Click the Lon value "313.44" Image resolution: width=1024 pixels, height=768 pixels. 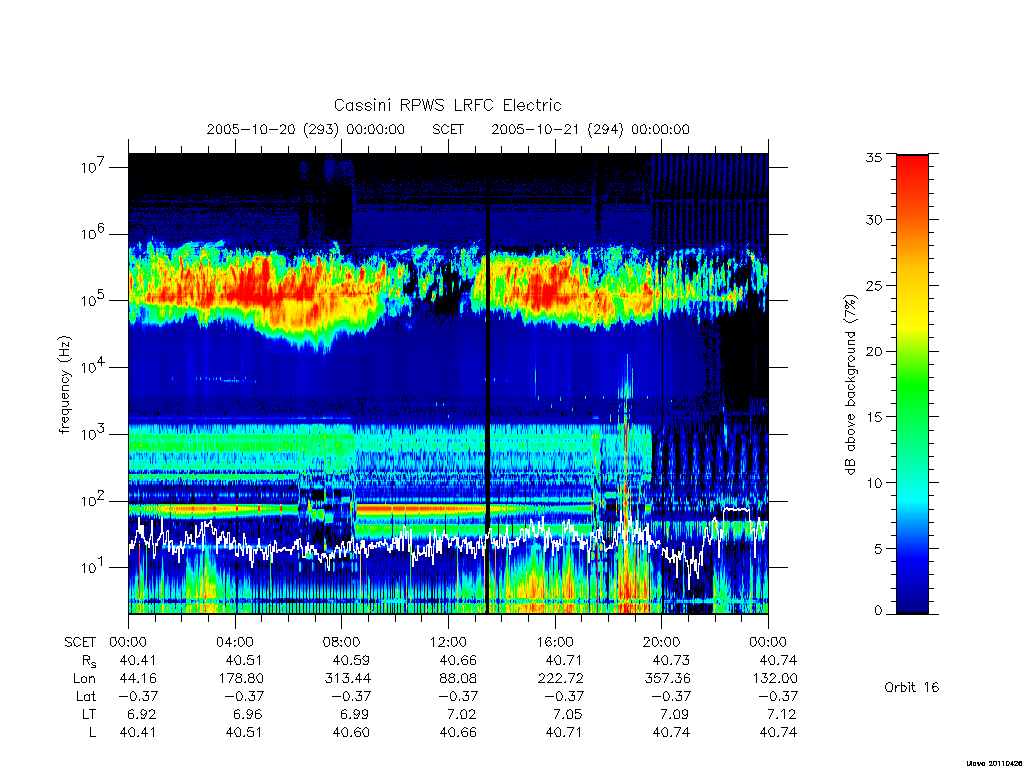point(347,679)
